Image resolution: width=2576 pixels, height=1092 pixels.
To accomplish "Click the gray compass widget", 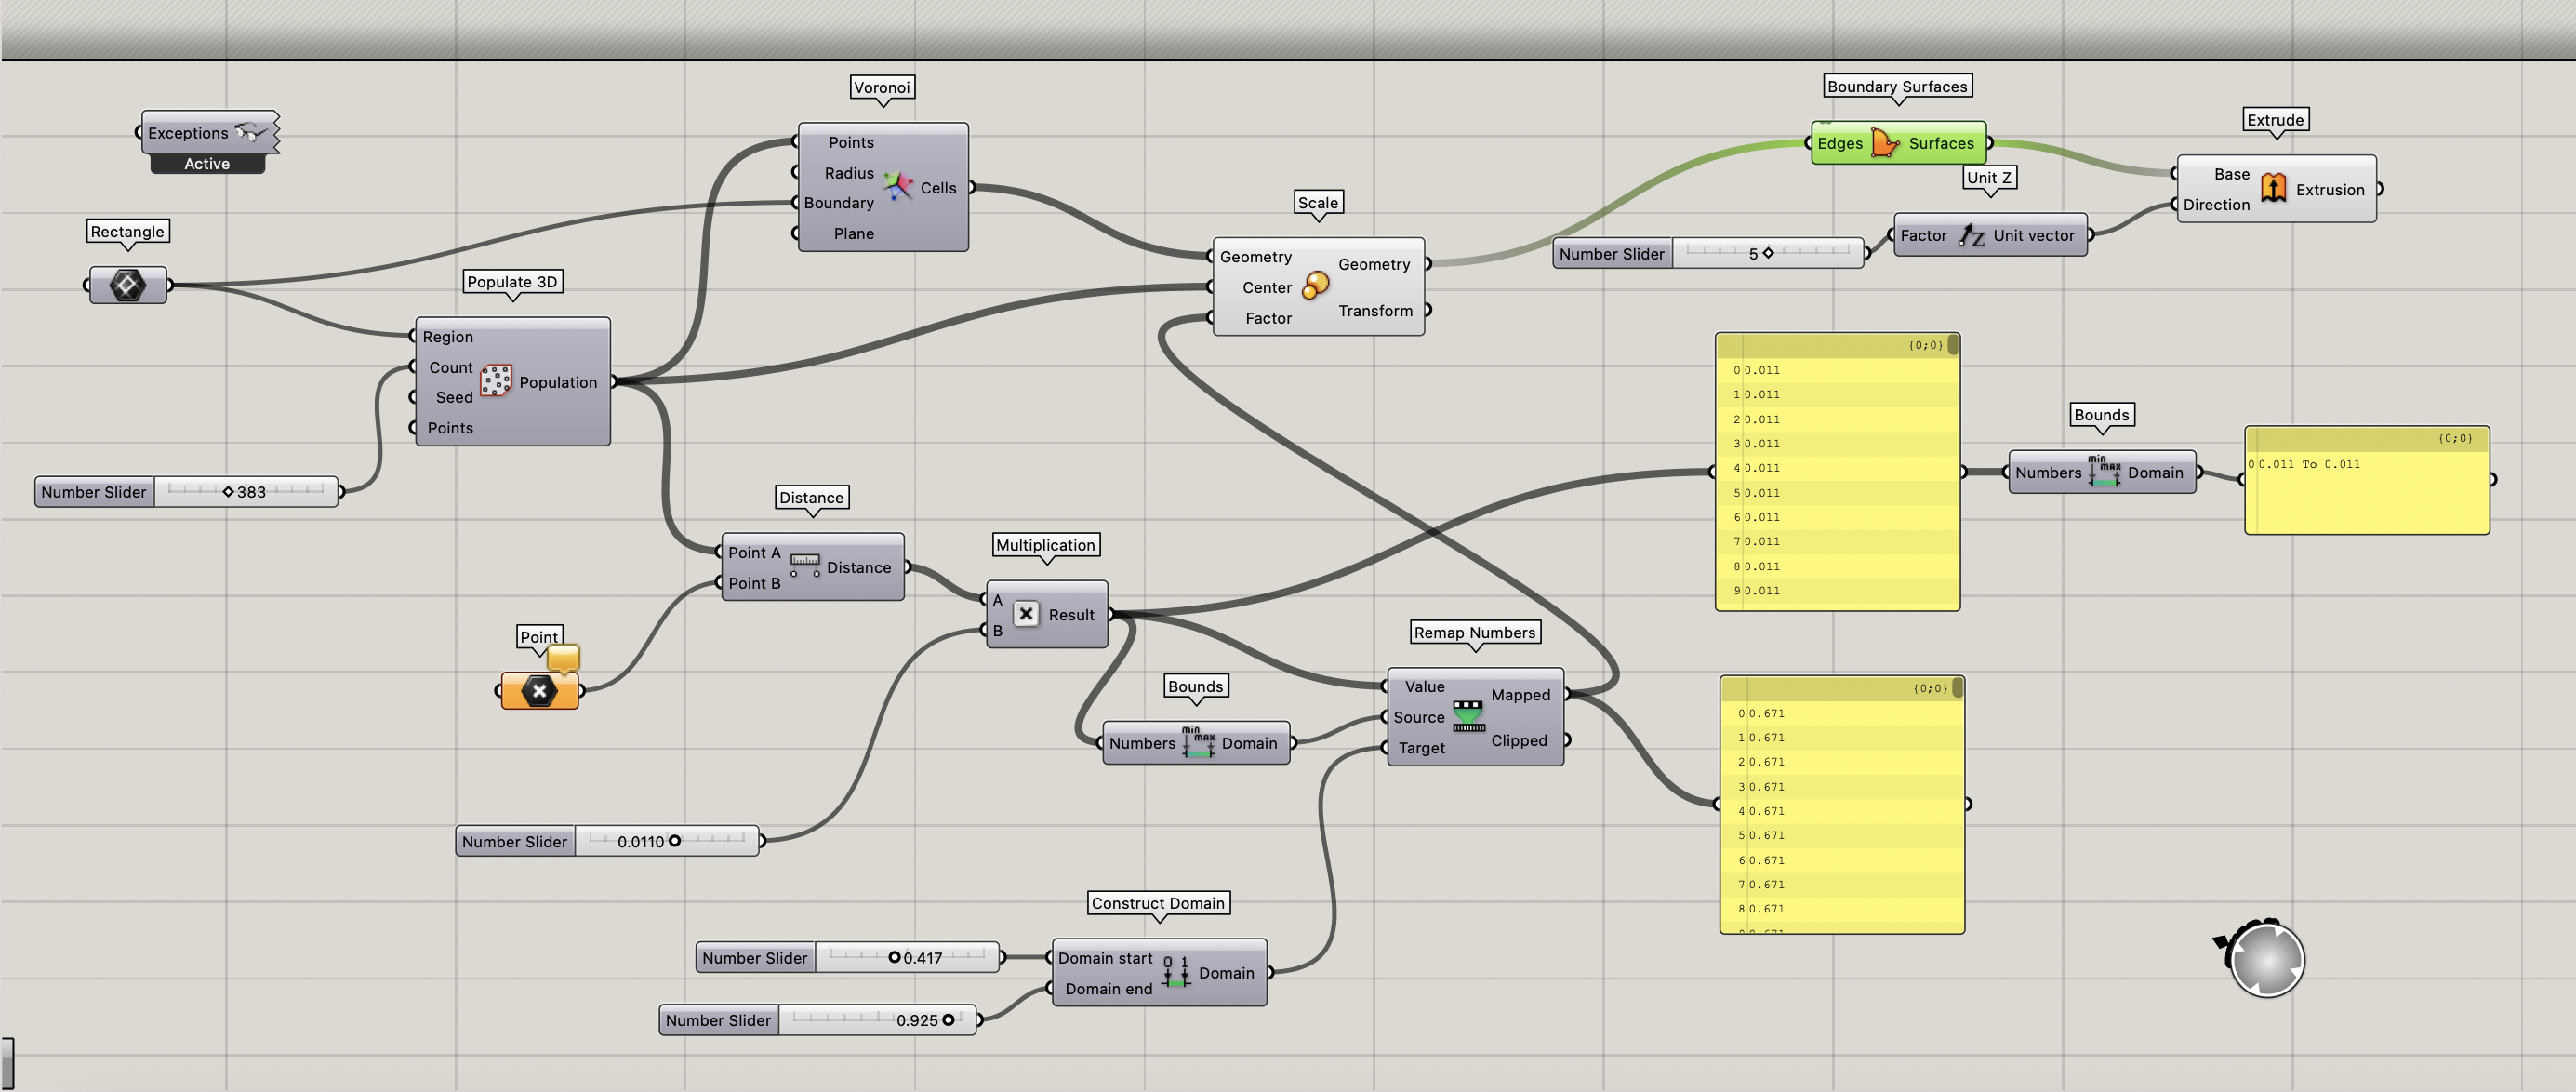I will pos(2266,958).
